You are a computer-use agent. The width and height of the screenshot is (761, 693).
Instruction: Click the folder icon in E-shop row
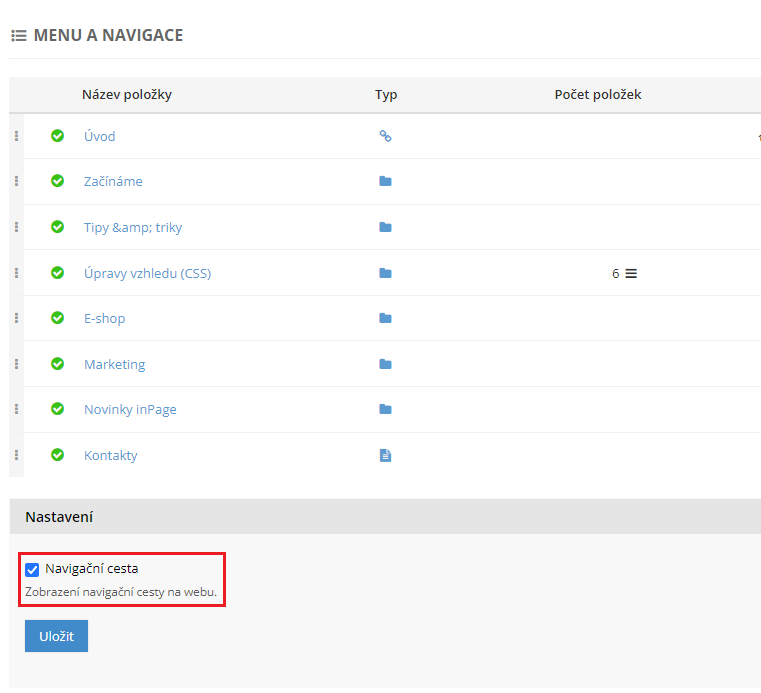pos(385,319)
